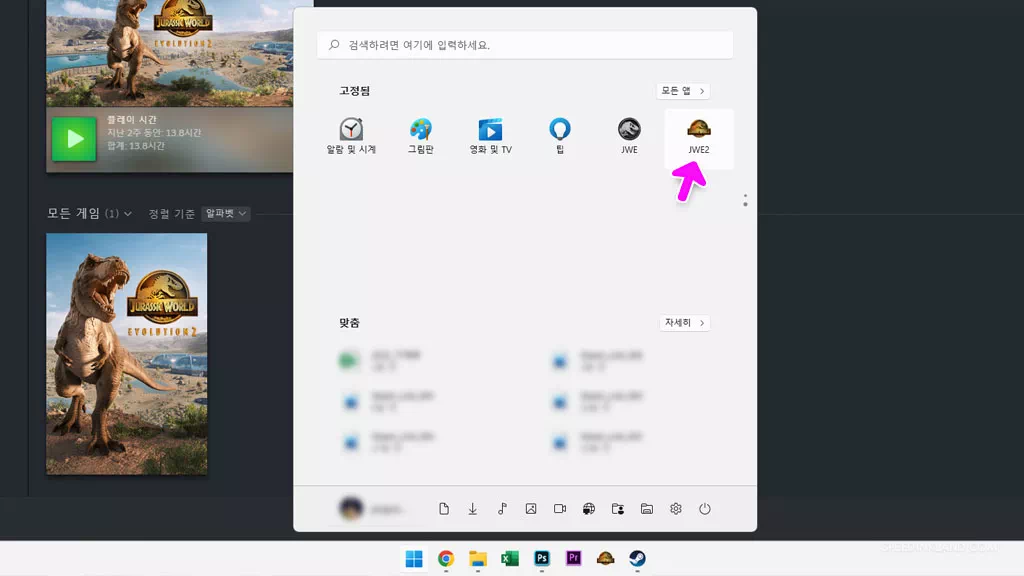Viewport: 1024px width, 576px height.
Task: Open the 알람 및 시계 pinned app
Action: pyautogui.click(x=351, y=136)
